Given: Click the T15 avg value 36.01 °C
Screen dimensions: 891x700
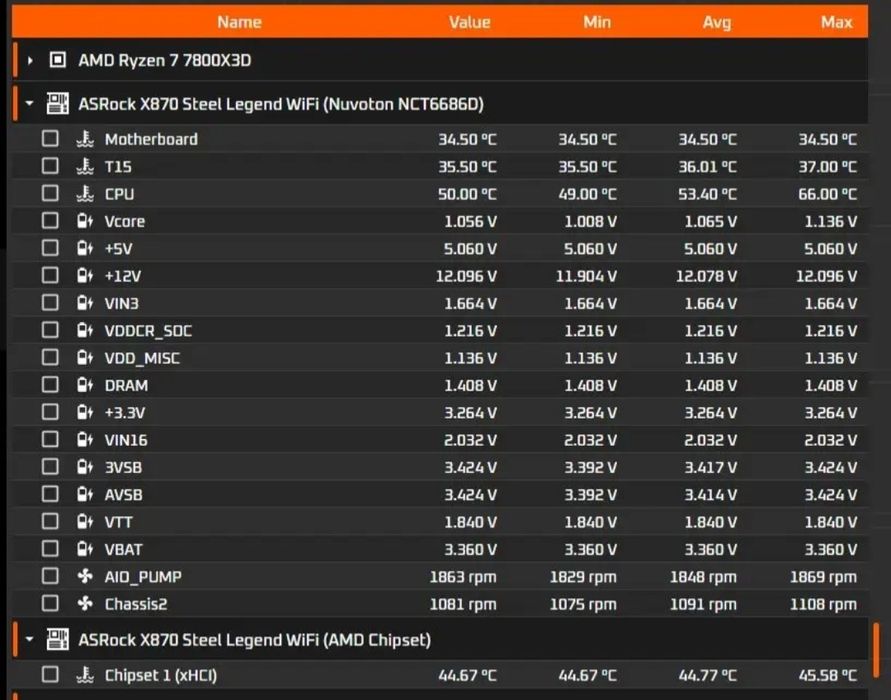Looking at the screenshot, I should point(707,166).
